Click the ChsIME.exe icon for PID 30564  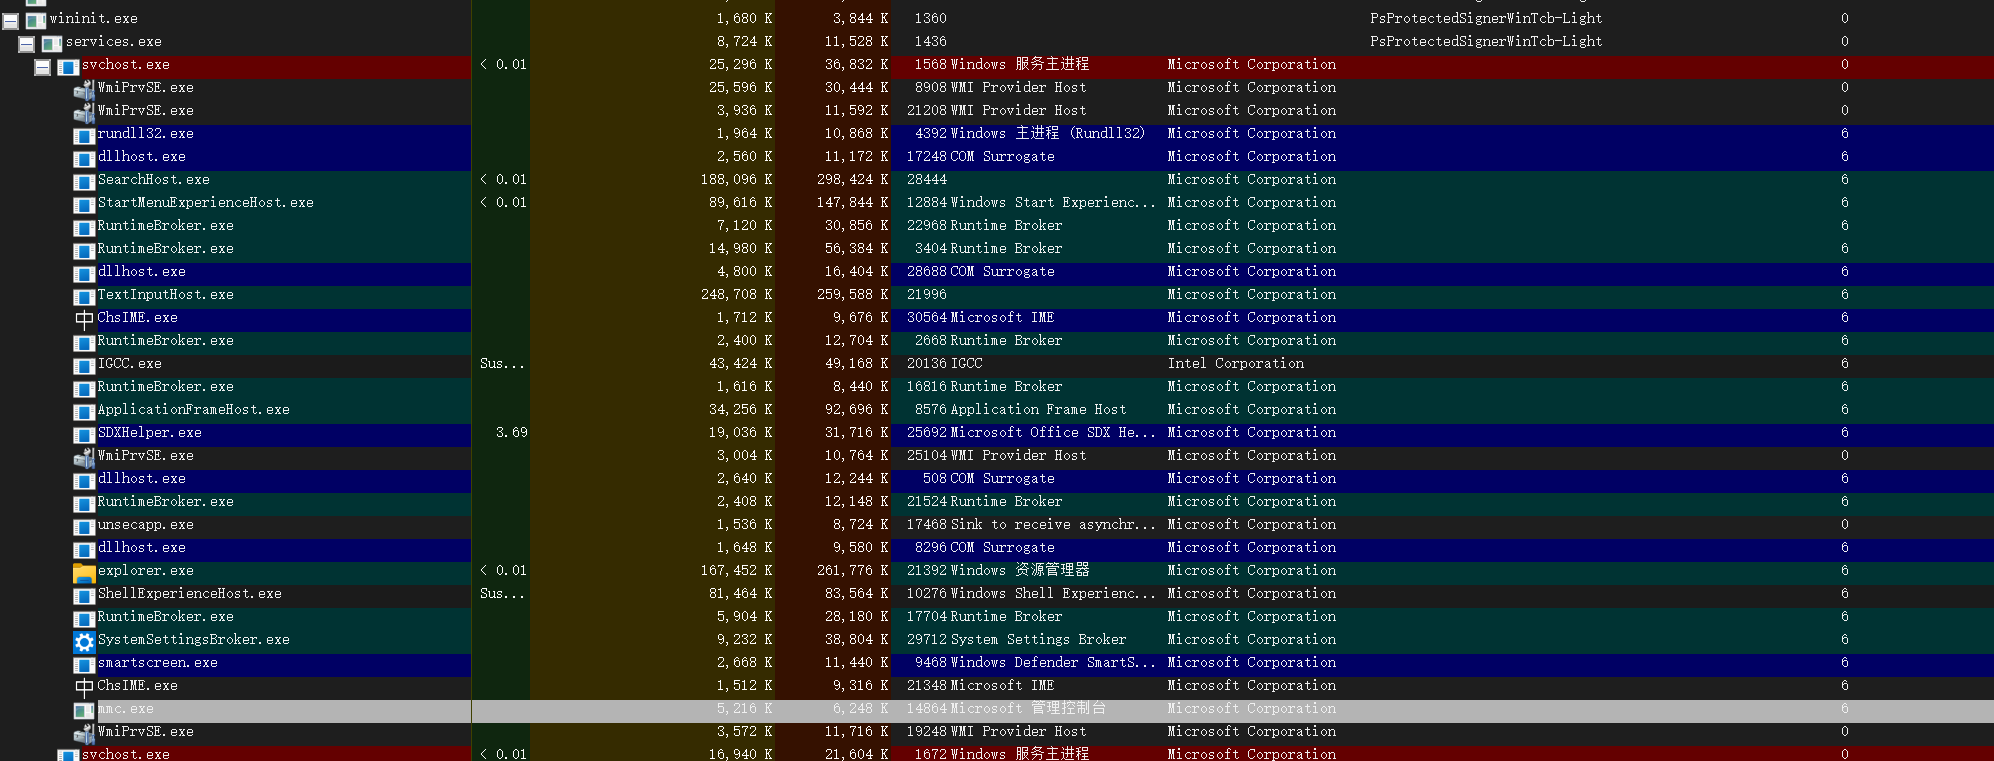point(84,319)
